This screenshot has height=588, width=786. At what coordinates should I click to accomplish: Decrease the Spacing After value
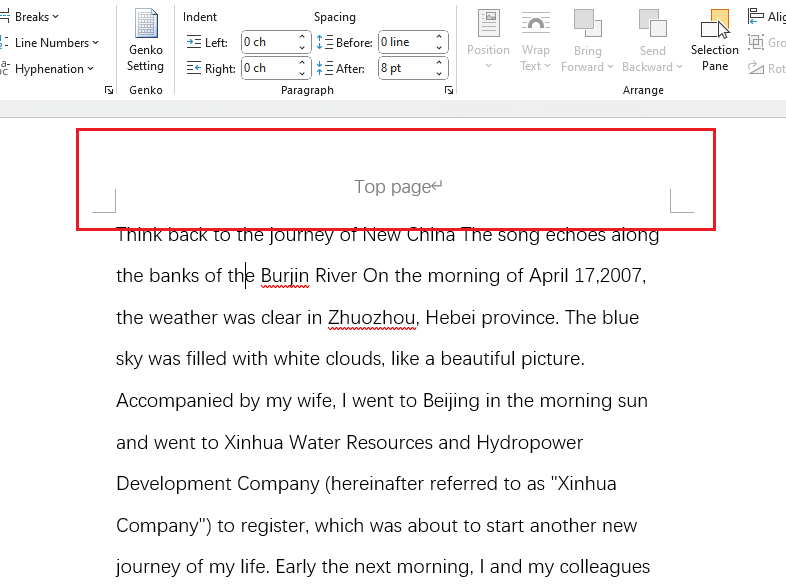(439, 74)
